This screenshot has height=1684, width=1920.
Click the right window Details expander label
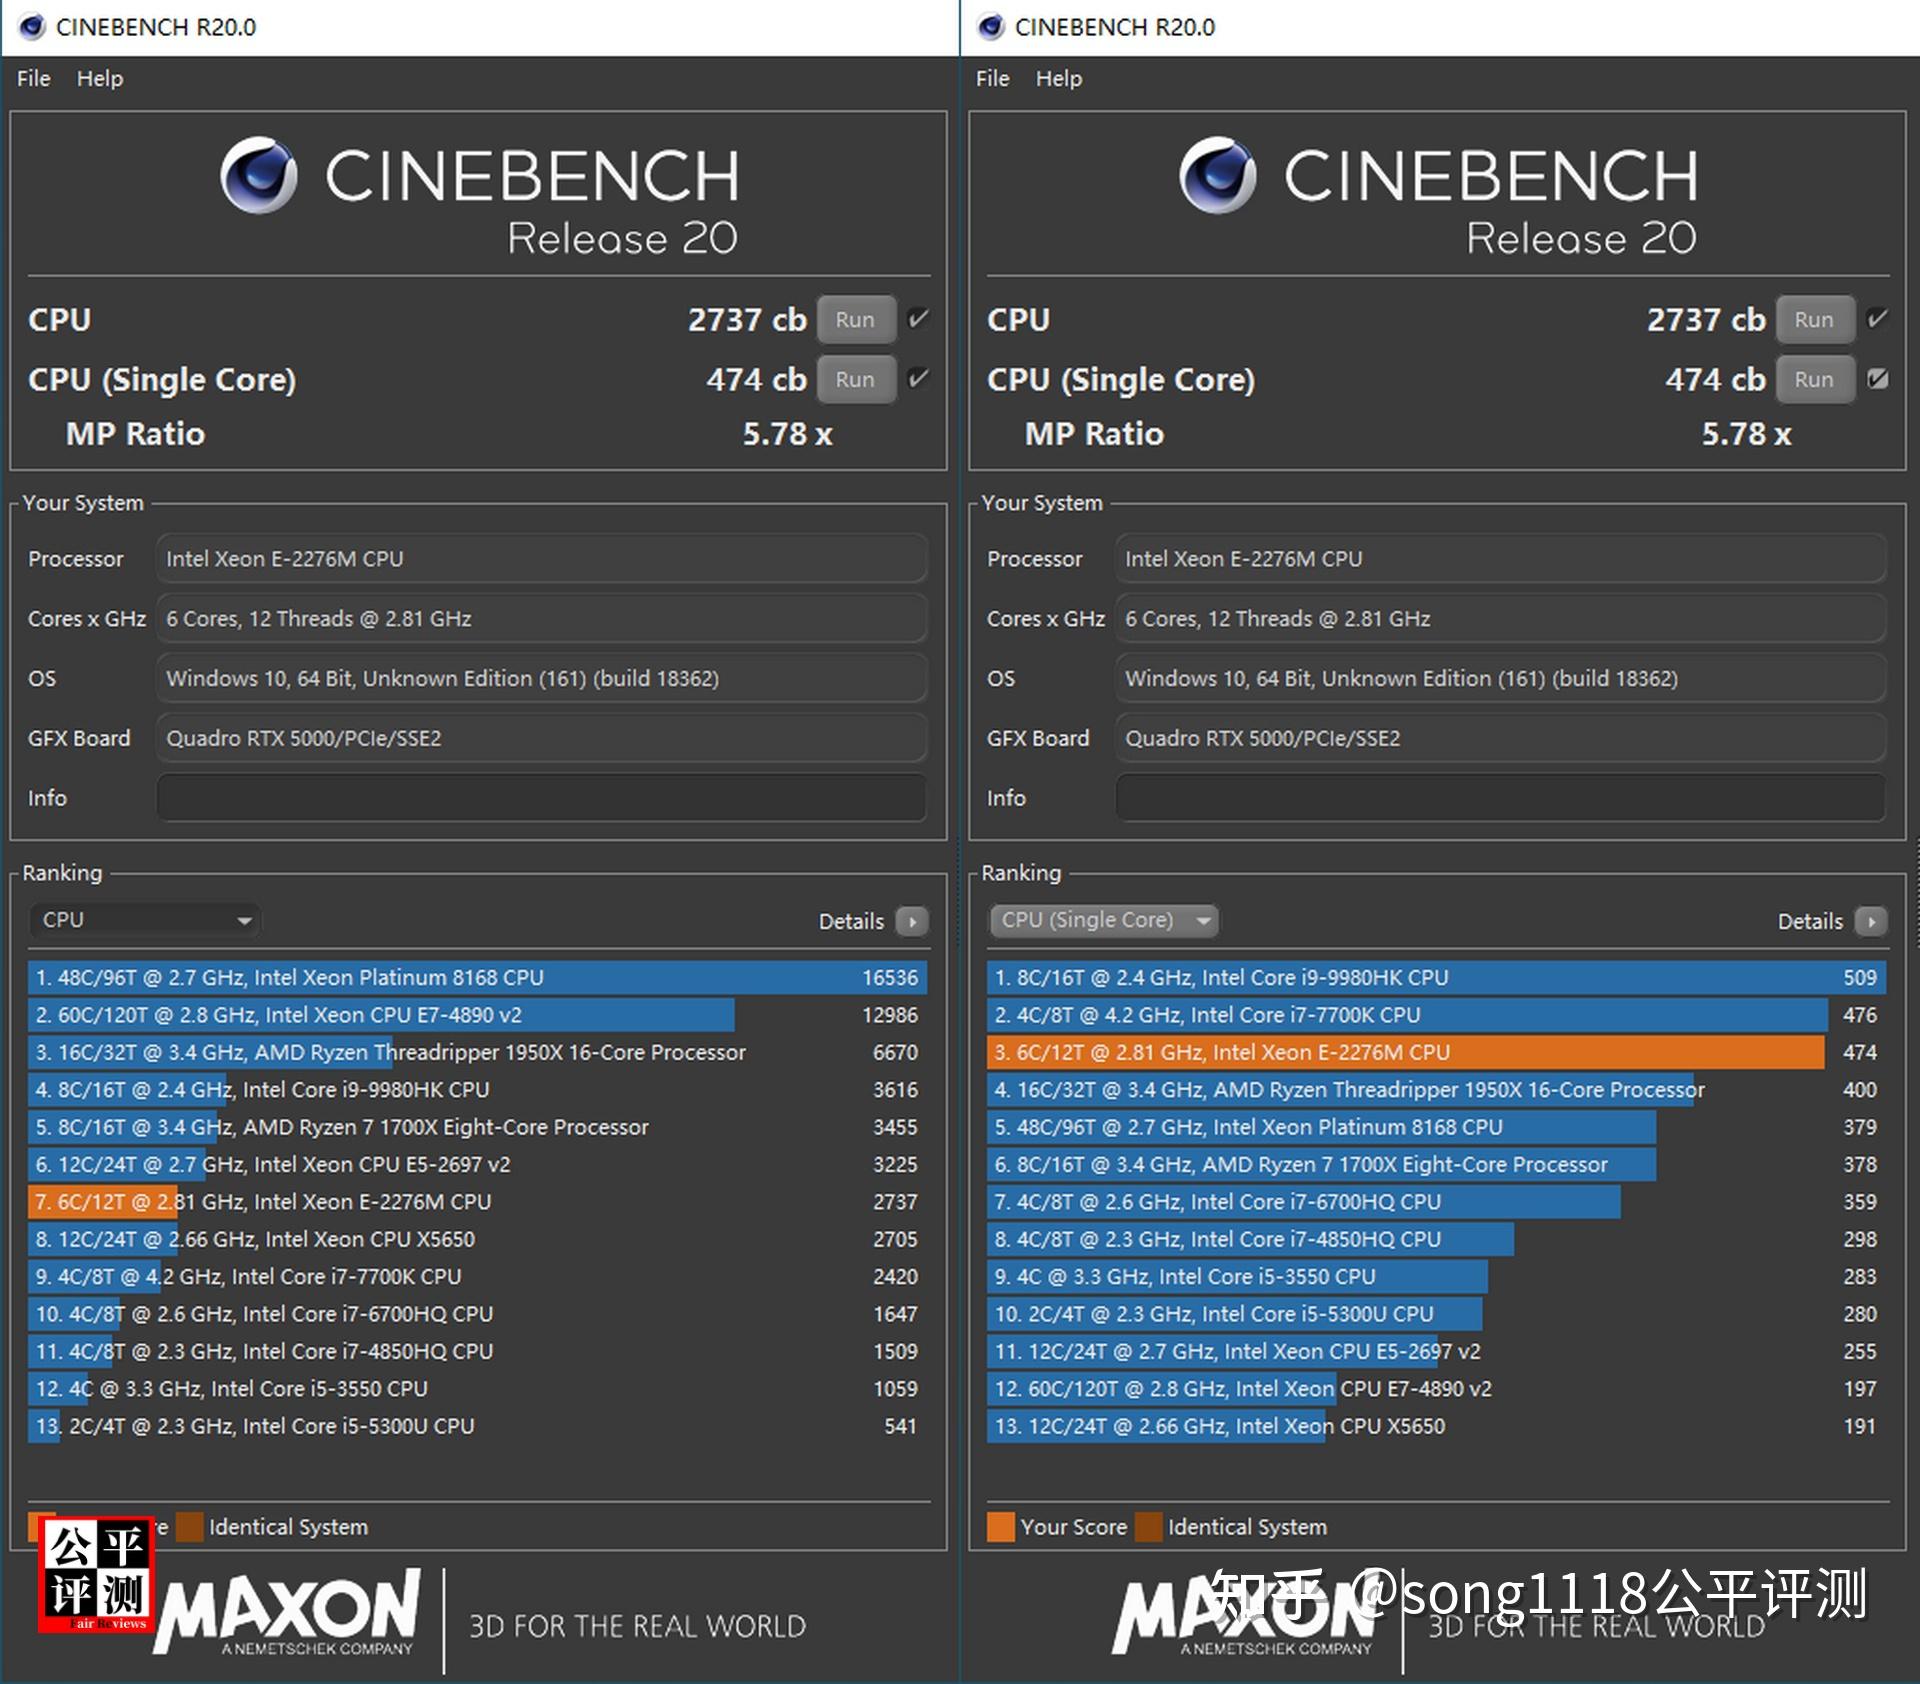(x=1809, y=921)
